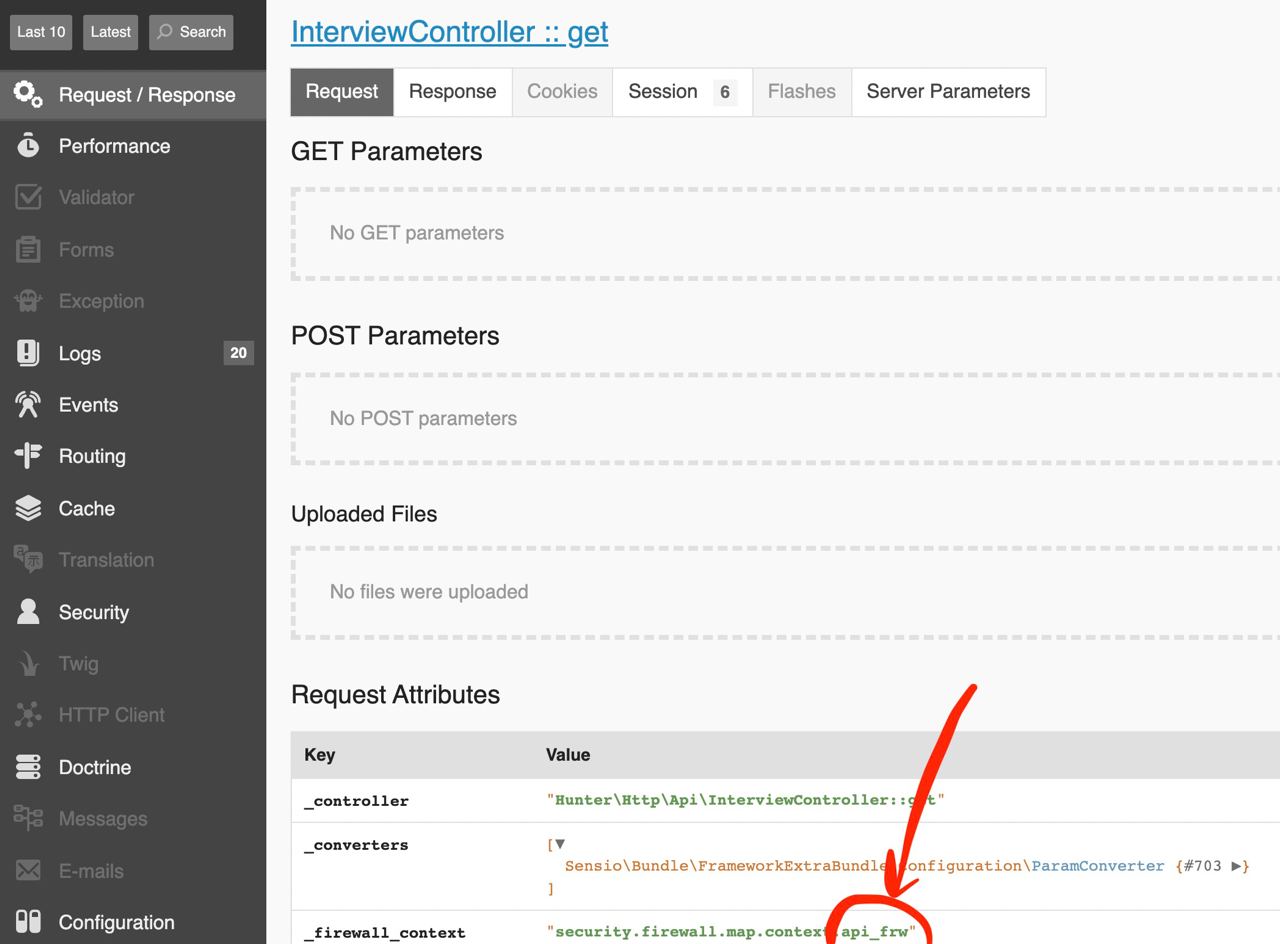Screen dimensions: 1280x944
Task: Click the HTTP Client network icon
Action: 28,715
